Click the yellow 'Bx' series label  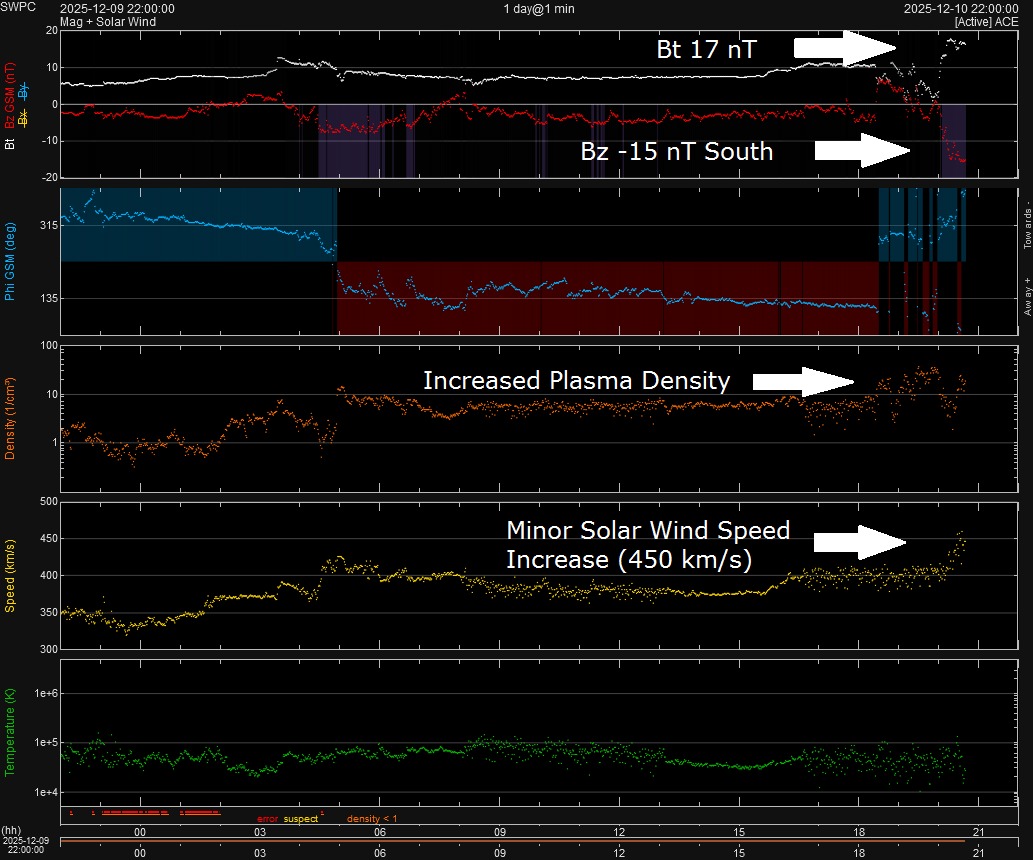[23, 118]
